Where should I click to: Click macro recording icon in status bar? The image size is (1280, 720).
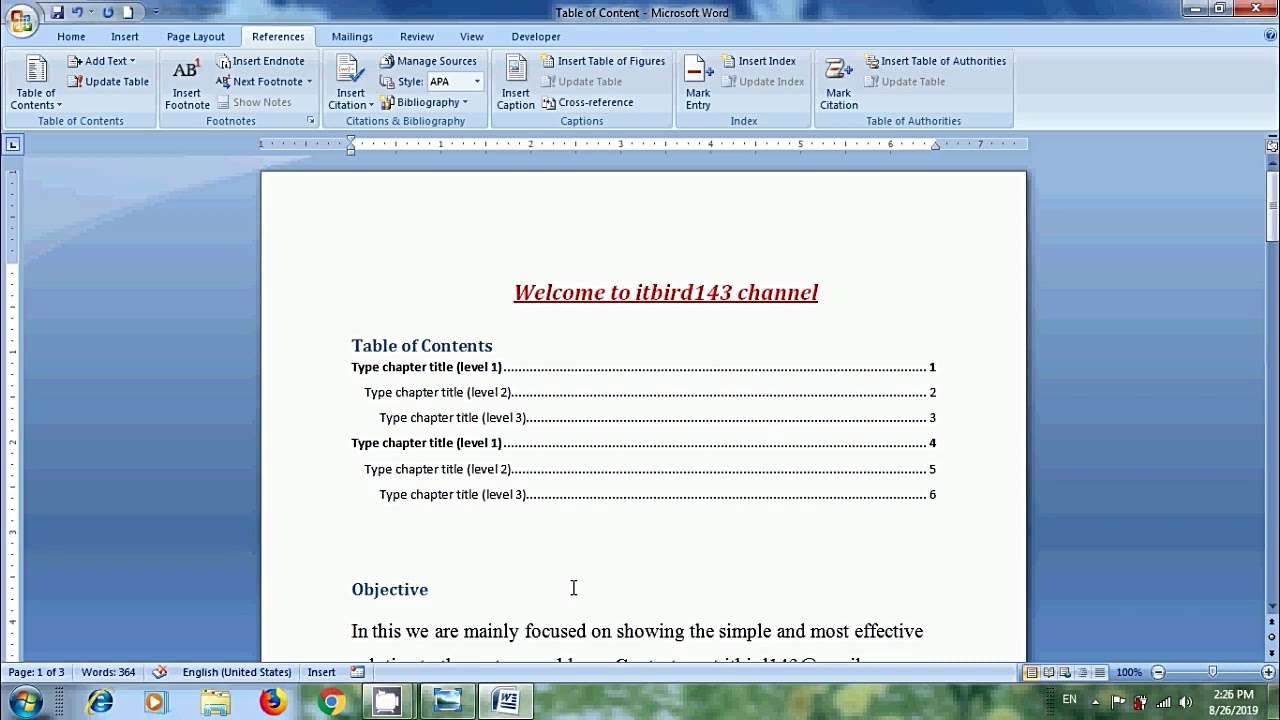click(357, 672)
